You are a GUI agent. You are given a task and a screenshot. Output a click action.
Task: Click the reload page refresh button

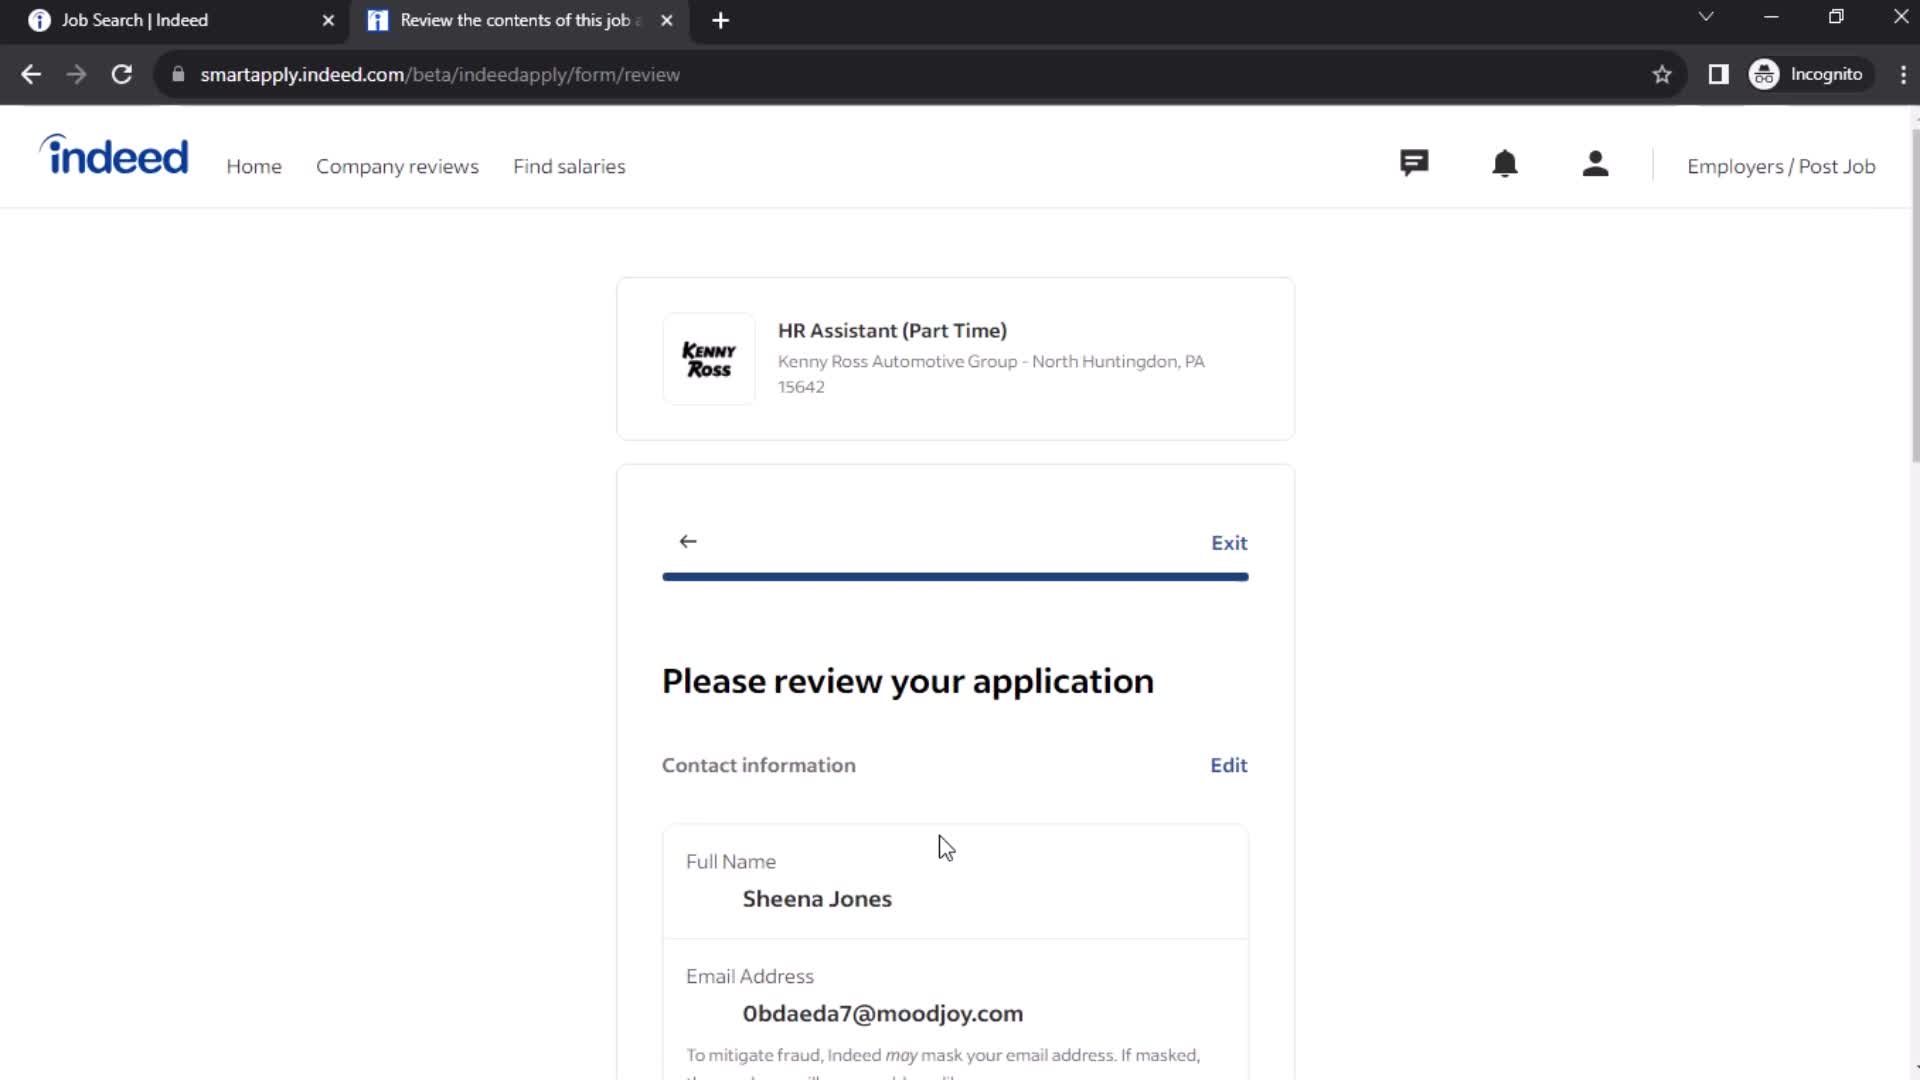tap(120, 74)
